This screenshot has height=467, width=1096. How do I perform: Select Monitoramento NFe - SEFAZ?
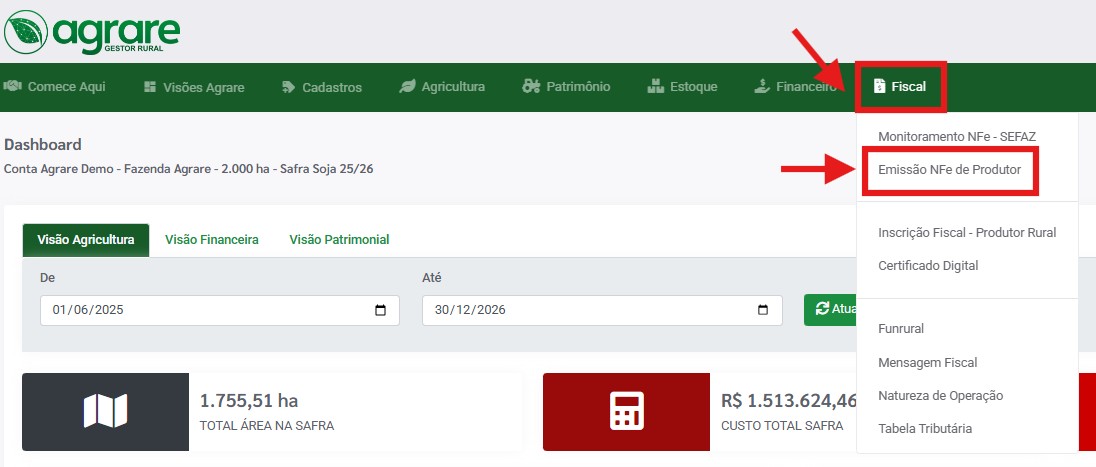click(957, 136)
